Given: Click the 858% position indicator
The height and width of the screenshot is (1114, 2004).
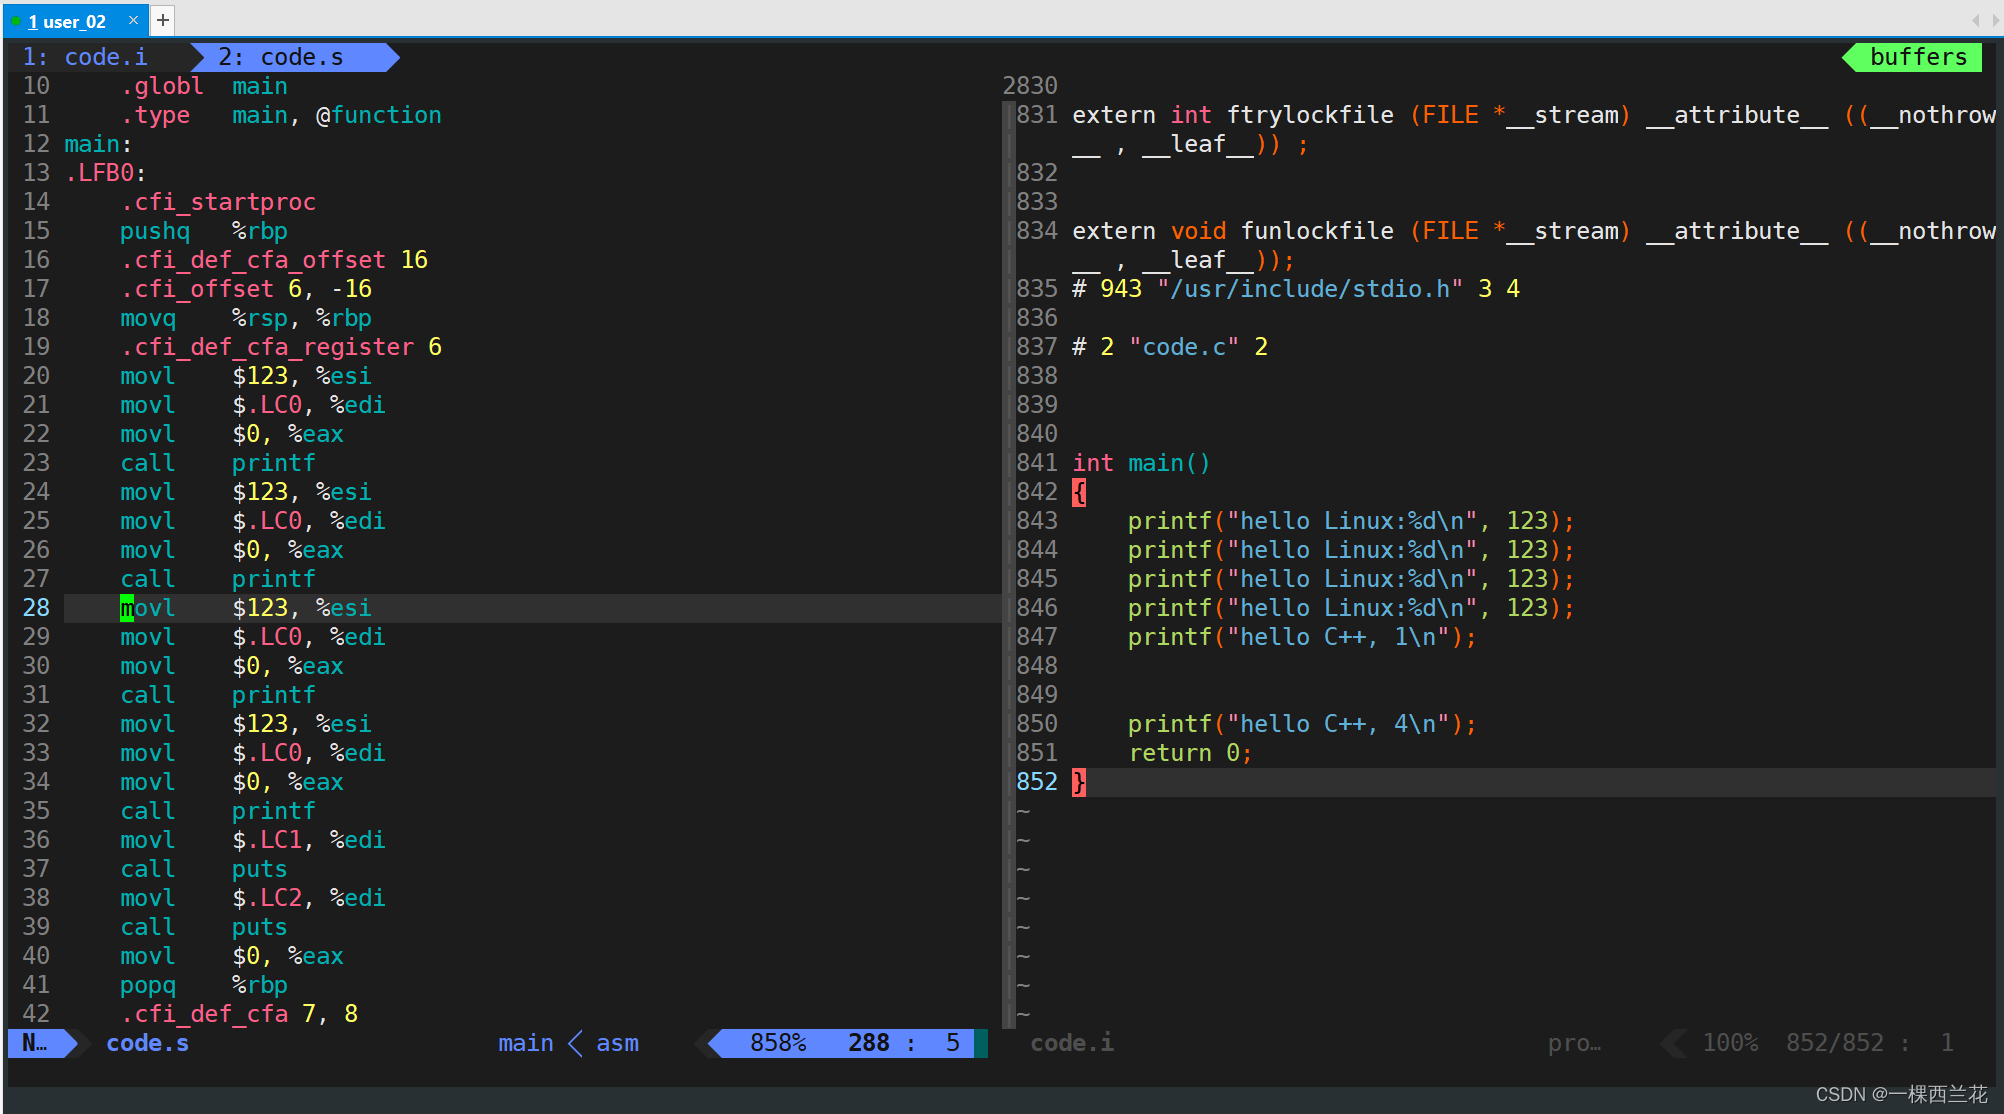Looking at the screenshot, I should pos(778,1043).
